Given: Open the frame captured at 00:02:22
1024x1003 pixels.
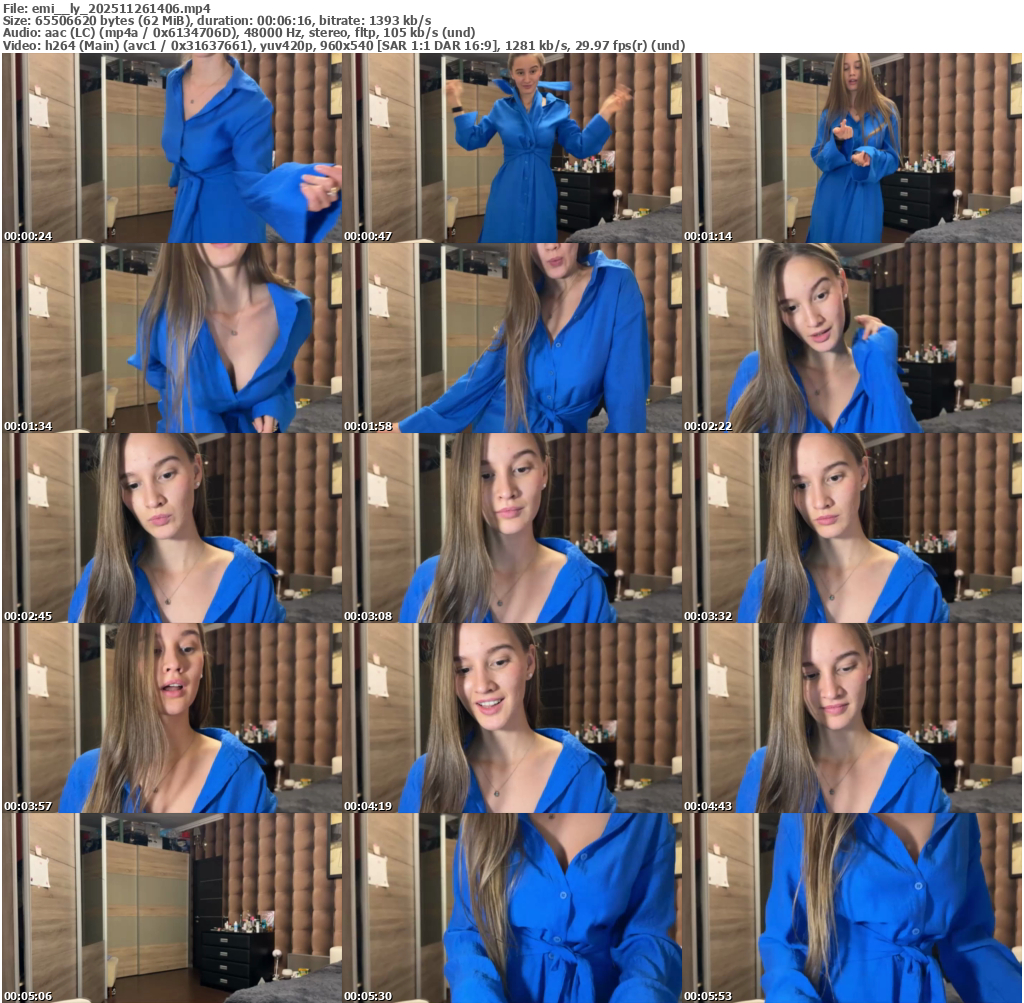Looking at the screenshot, I should click(852, 338).
